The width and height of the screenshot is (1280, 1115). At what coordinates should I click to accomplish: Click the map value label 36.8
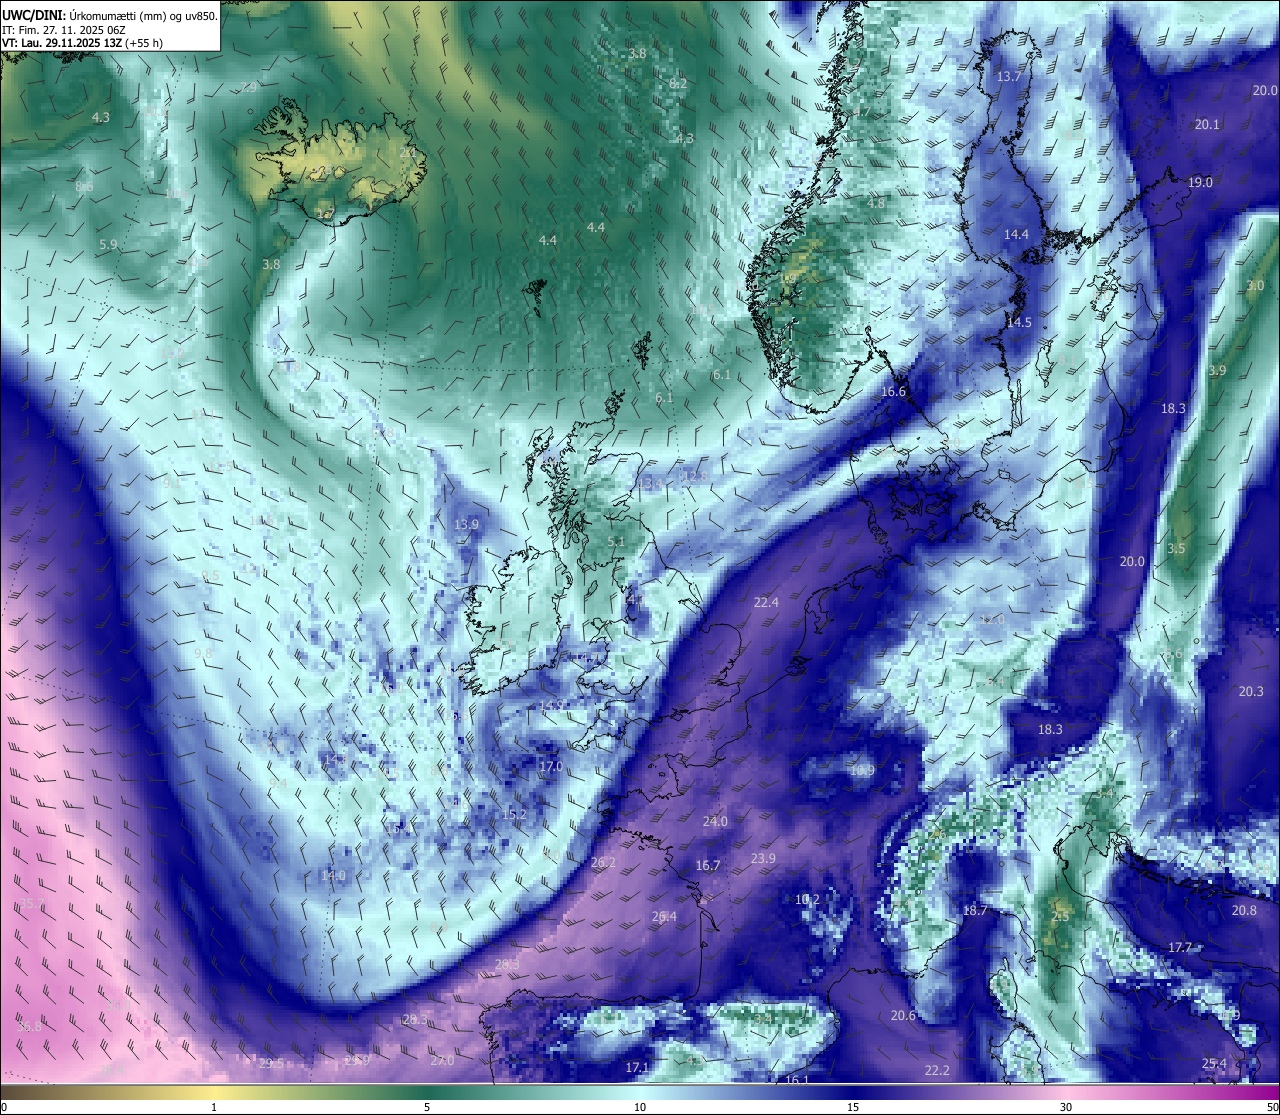(x=30, y=1026)
